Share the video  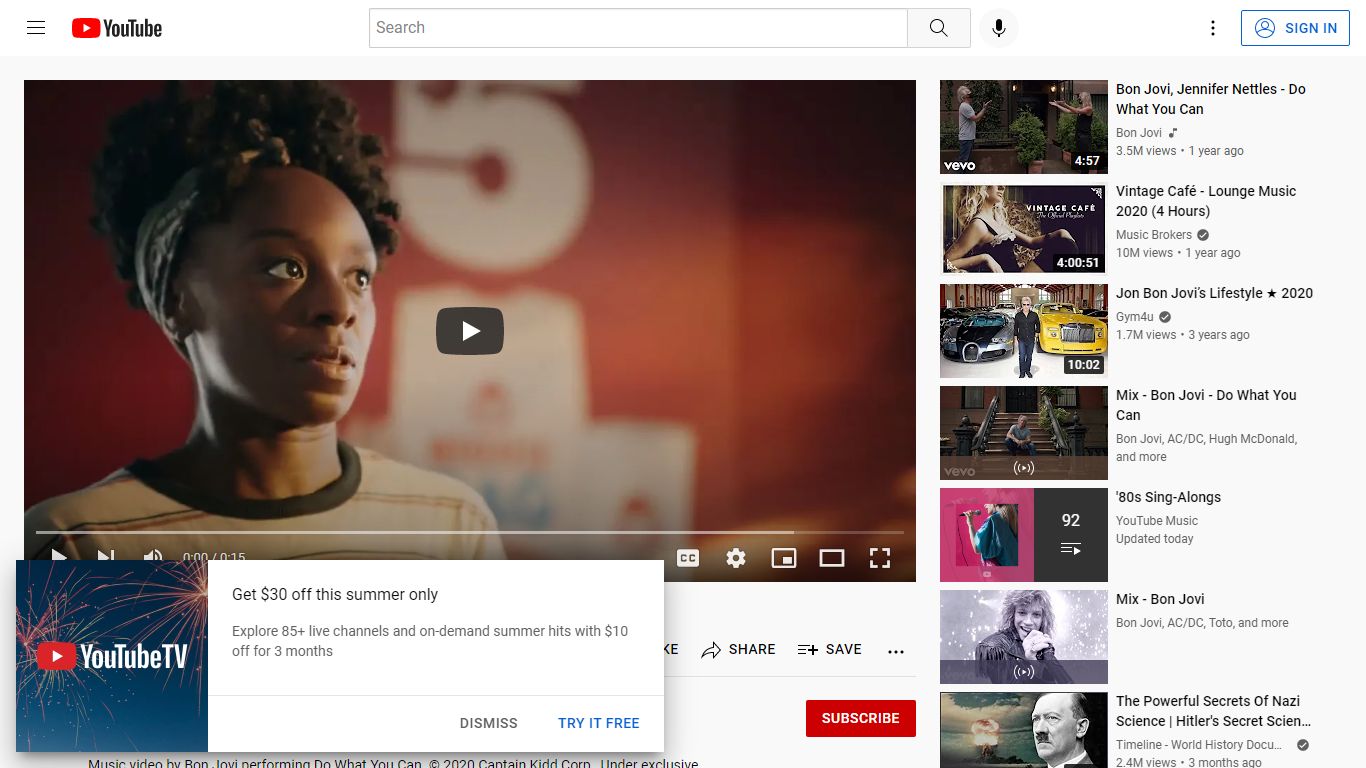click(738, 650)
